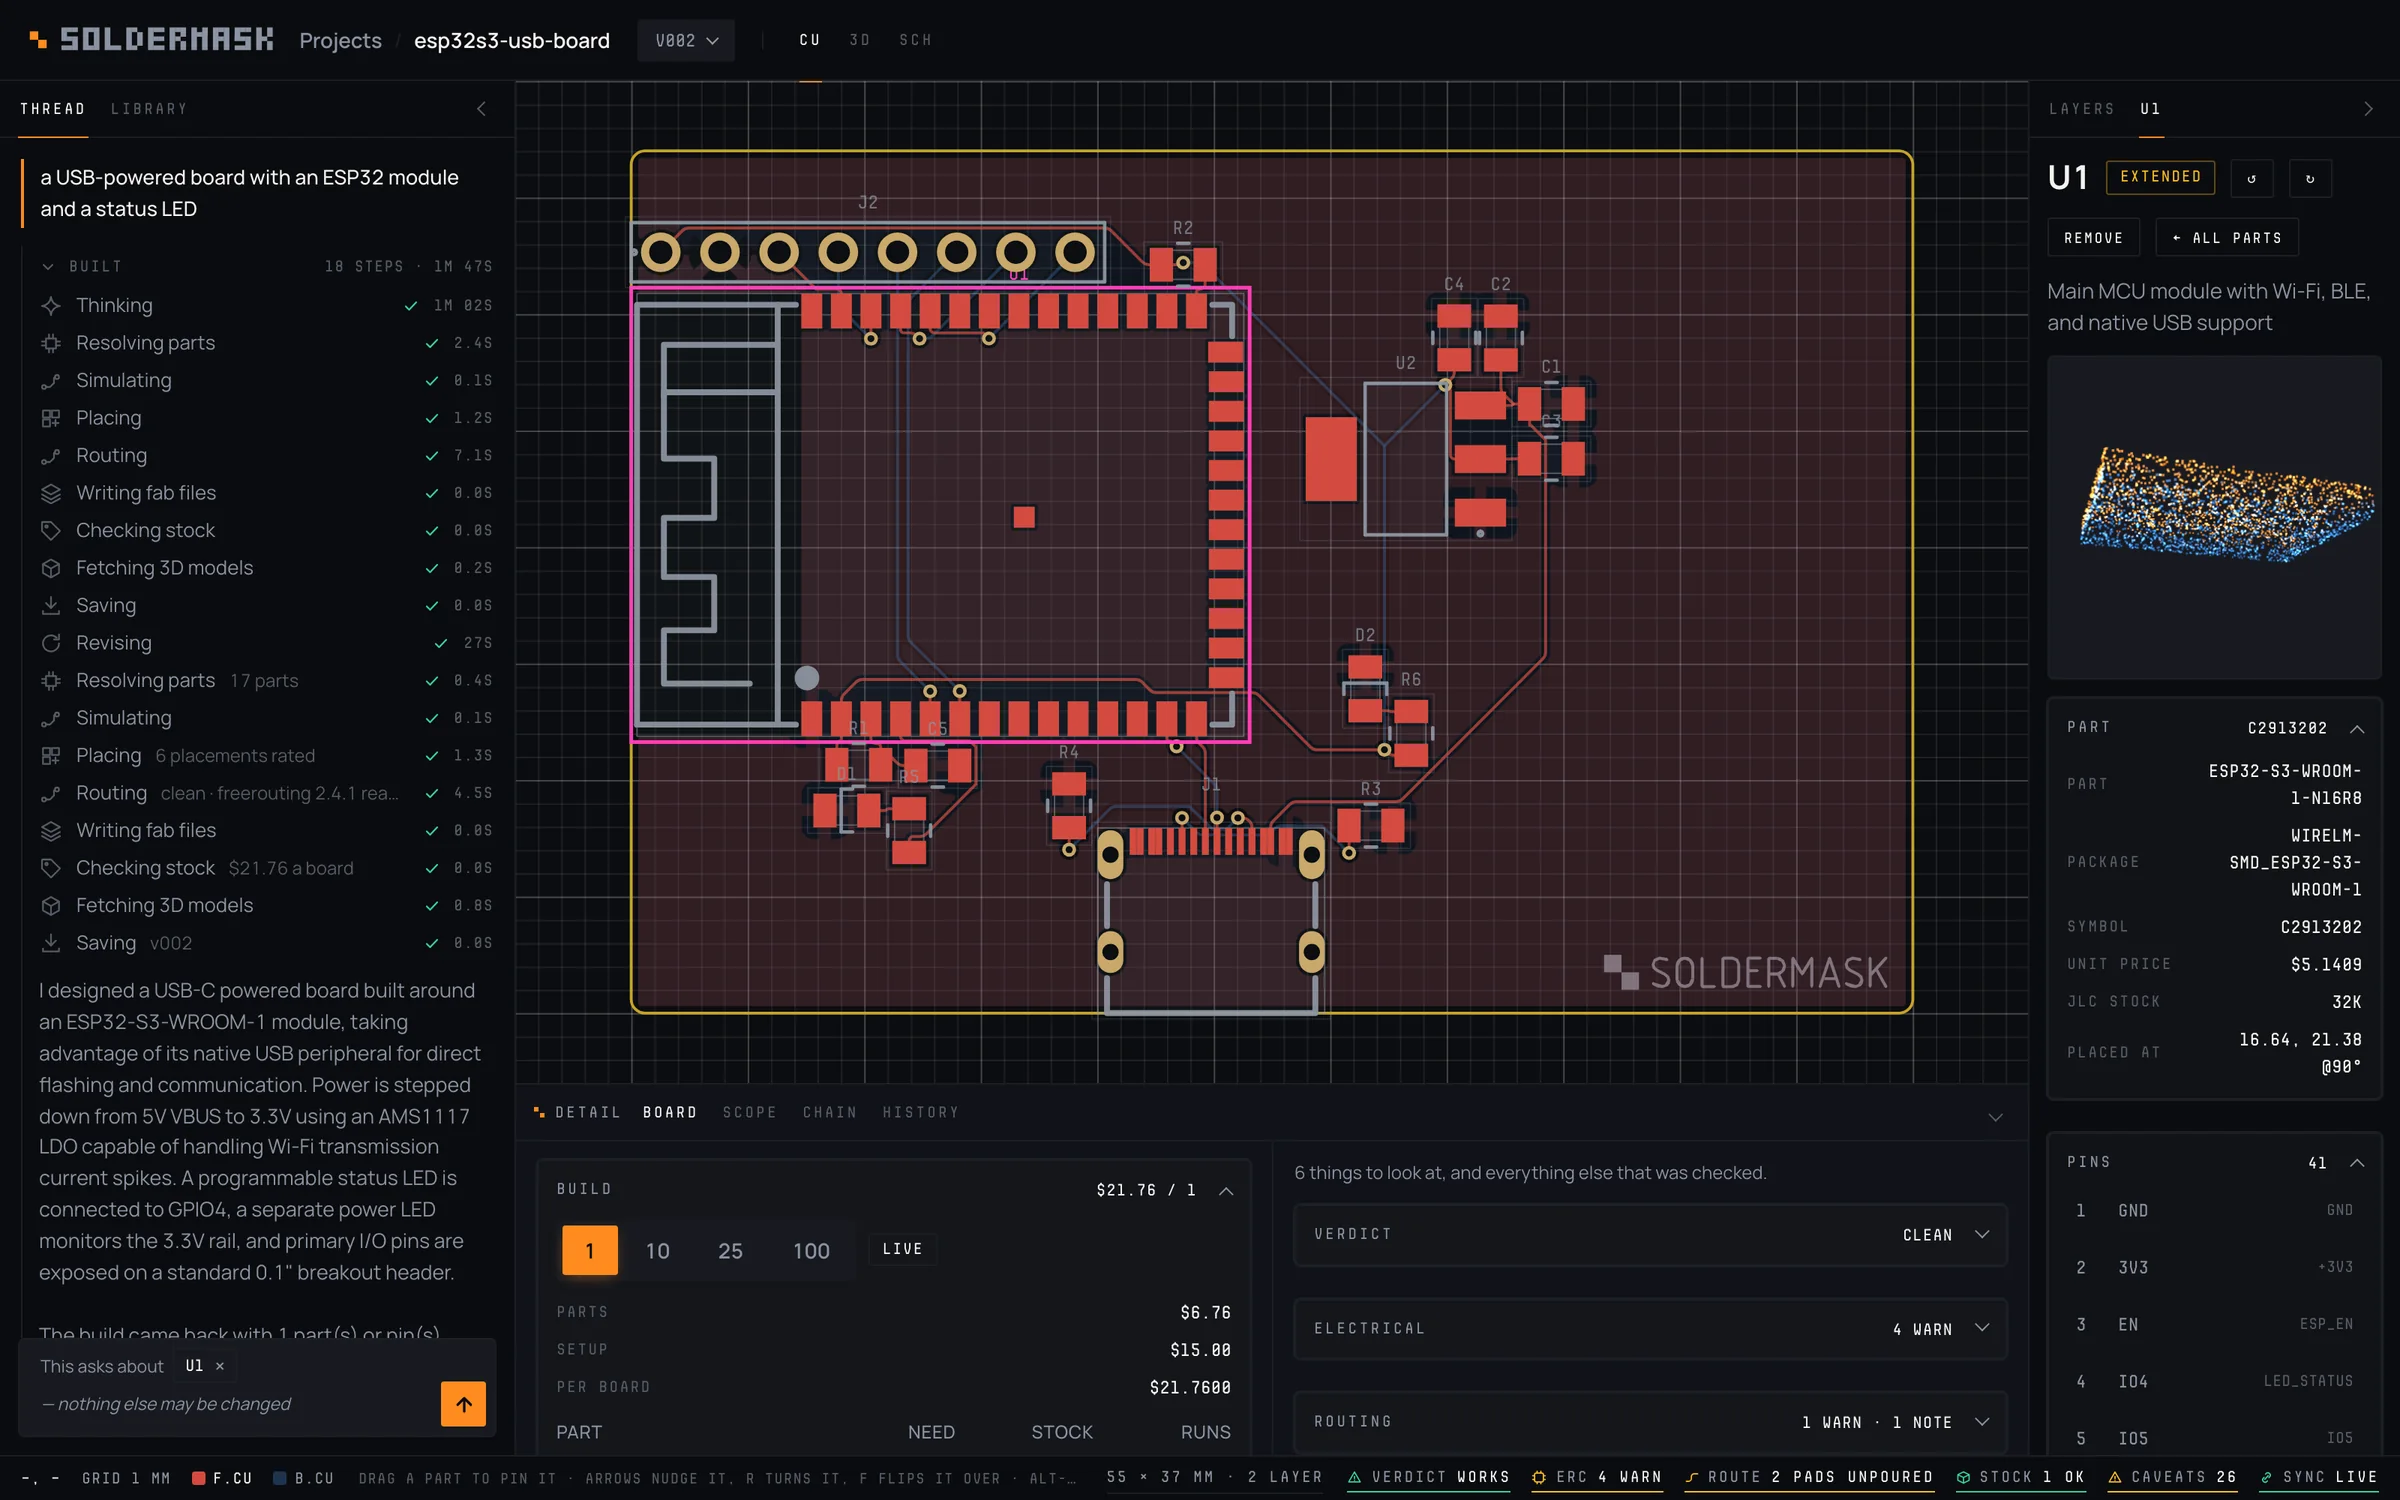Click the Verdict Works status item
Image resolution: width=2400 pixels, height=1500 pixels.
1428,1477
